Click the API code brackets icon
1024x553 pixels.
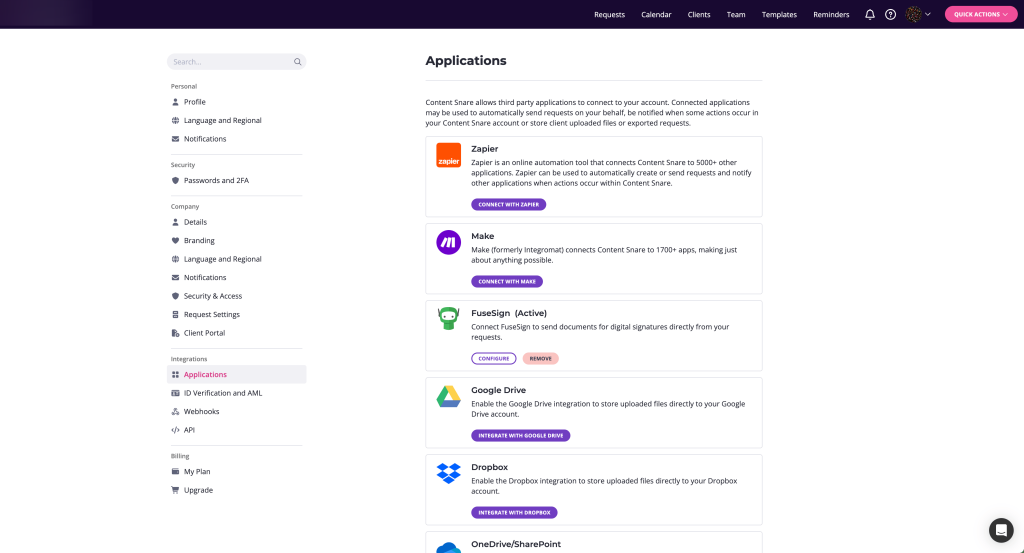(x=175, y=430)
